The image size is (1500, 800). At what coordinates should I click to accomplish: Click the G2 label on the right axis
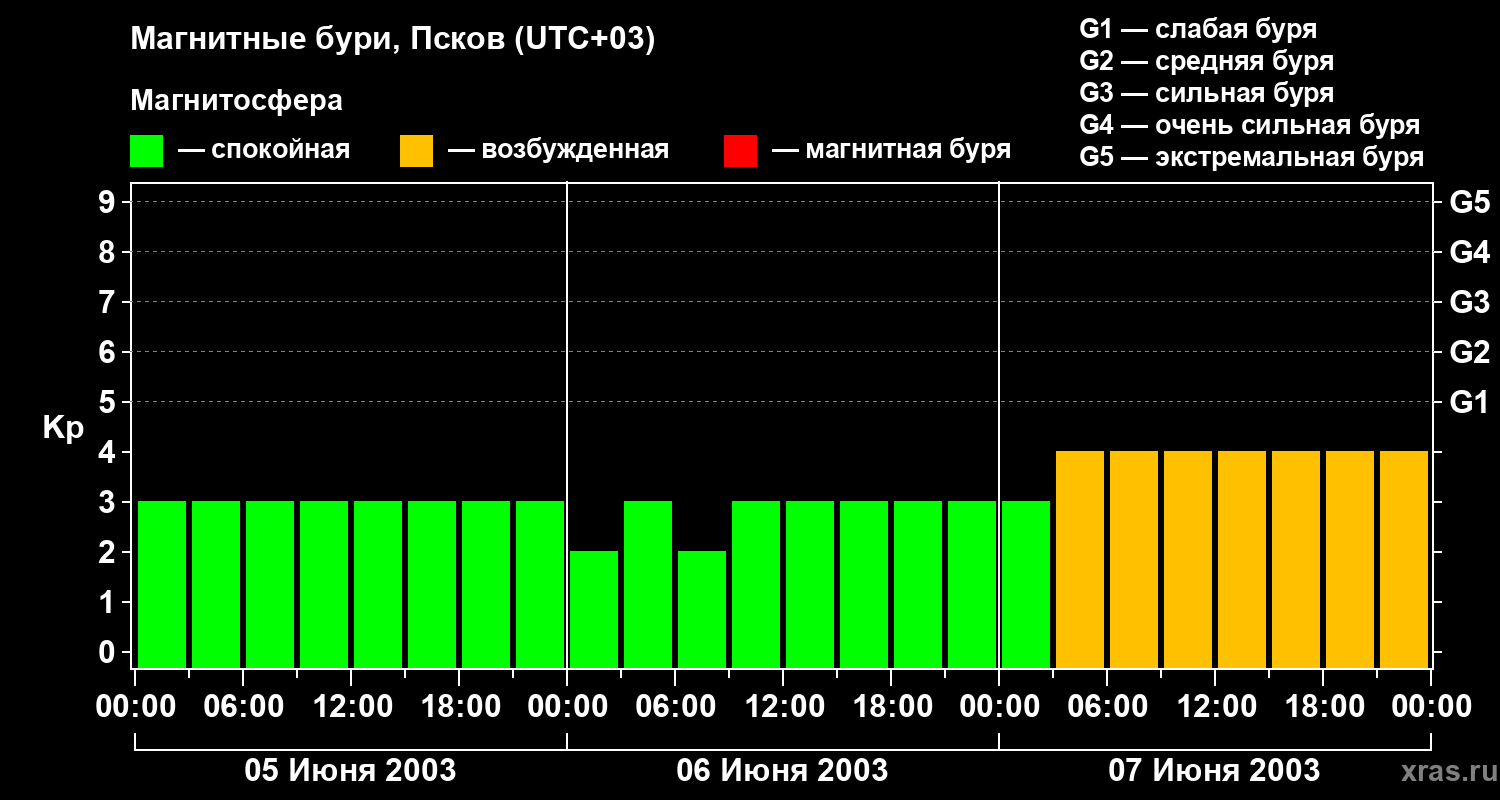1469,353
